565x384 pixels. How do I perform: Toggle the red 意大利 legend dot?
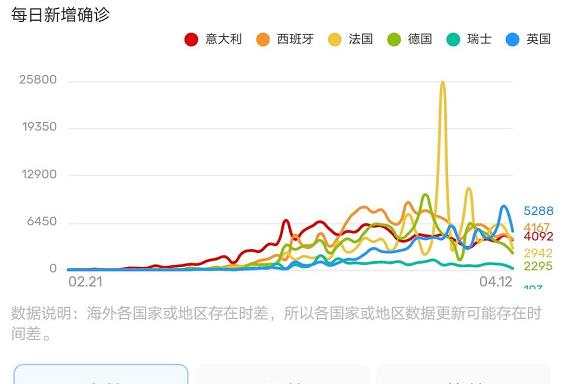point(191,39)
